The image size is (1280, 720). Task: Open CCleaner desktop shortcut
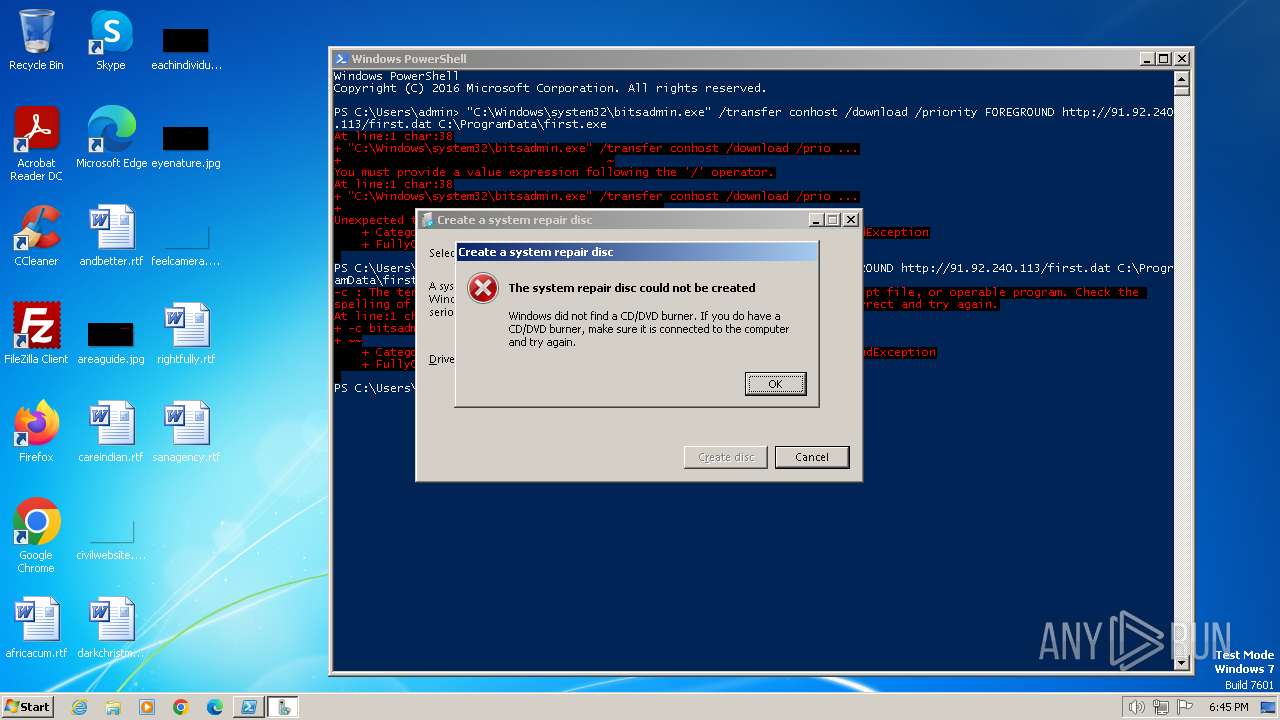point(36,236)
